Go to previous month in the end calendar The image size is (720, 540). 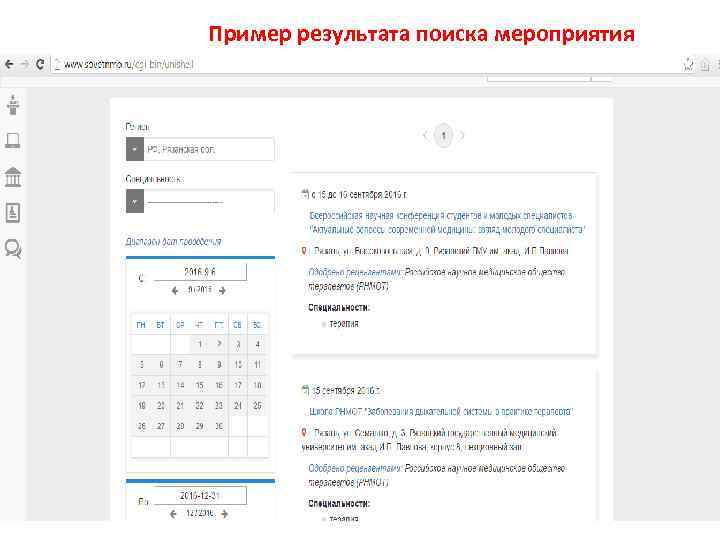coord(173,514)
